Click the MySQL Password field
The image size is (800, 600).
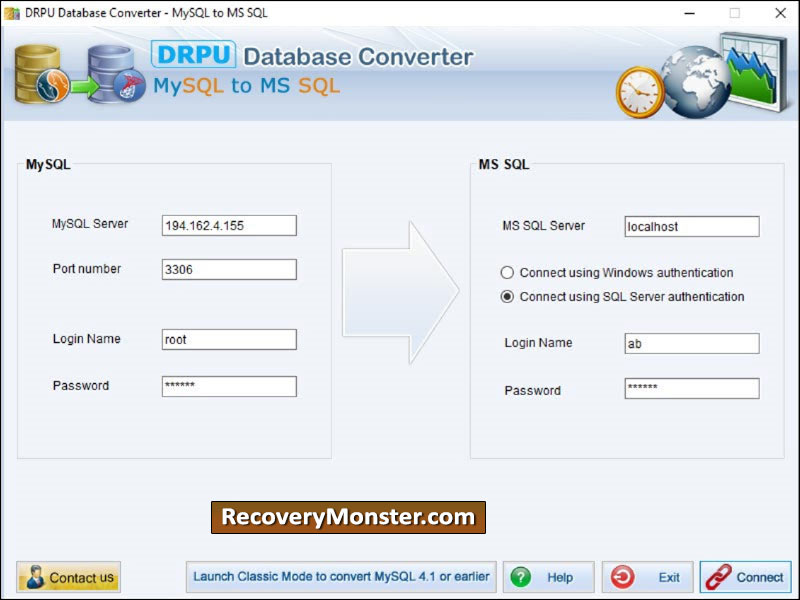tap(228, 385)
